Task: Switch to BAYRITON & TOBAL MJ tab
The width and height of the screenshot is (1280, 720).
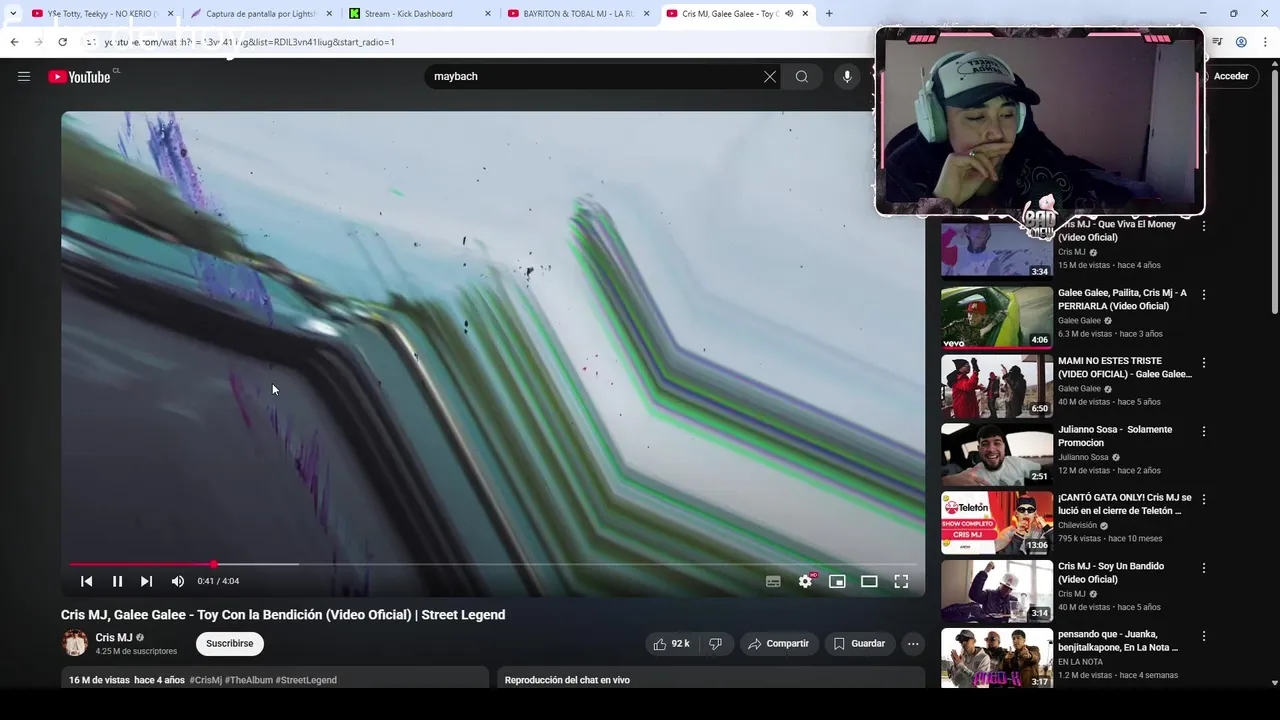Action: click(578, 14)
